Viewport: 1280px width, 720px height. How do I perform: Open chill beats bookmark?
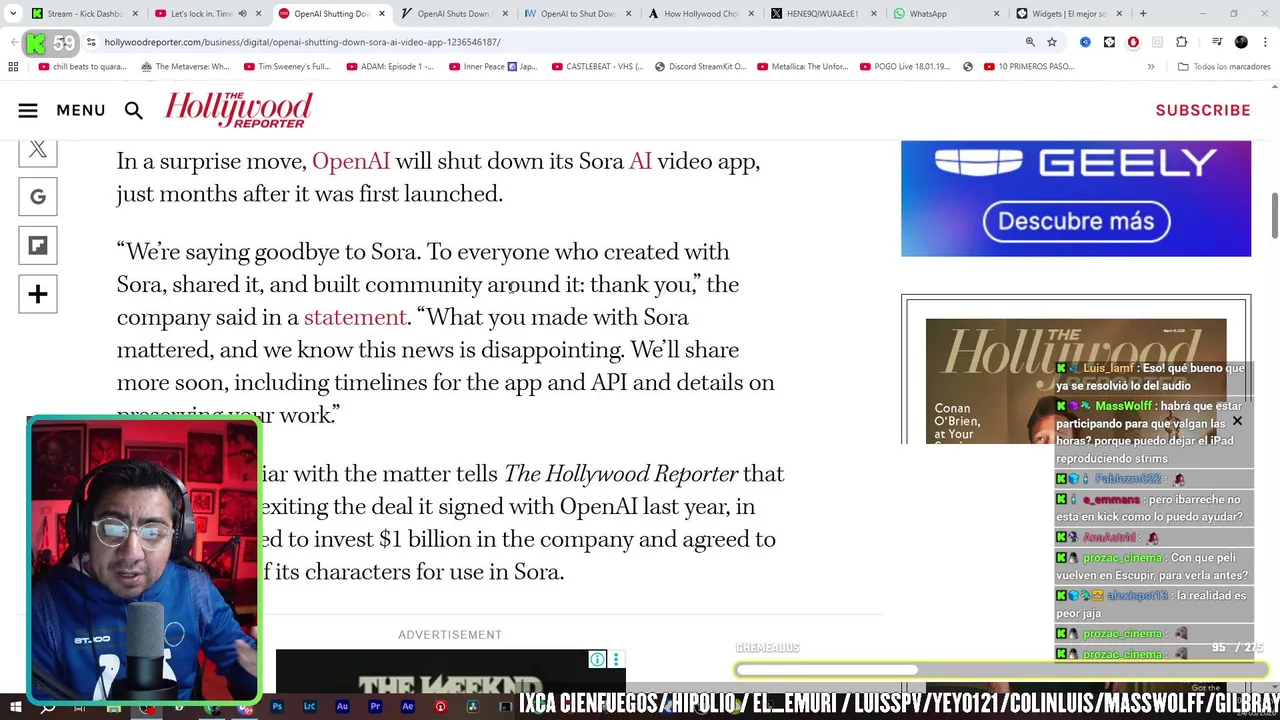[83, 67]
